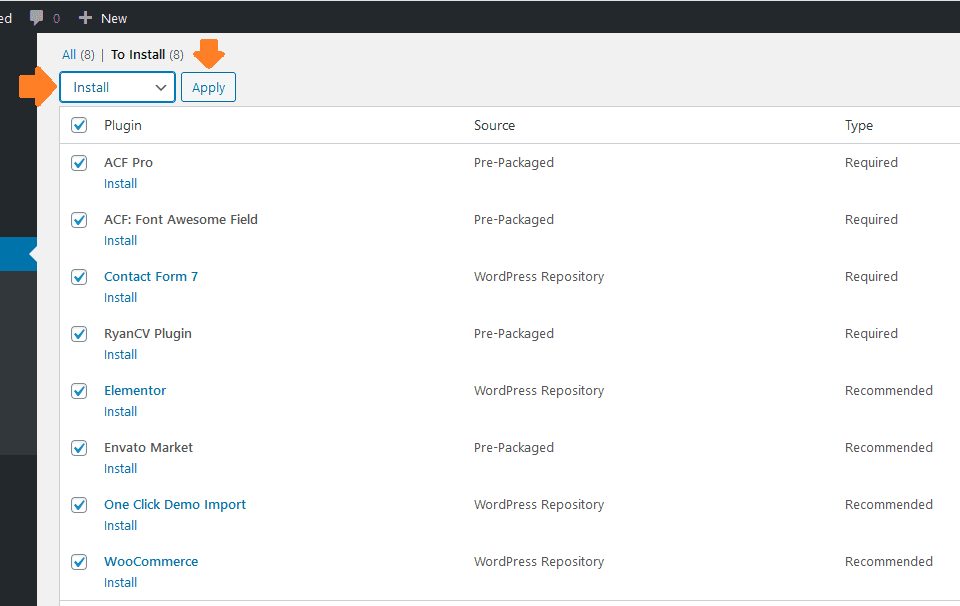Click the Envato Market plugin name

pos(149,447)
